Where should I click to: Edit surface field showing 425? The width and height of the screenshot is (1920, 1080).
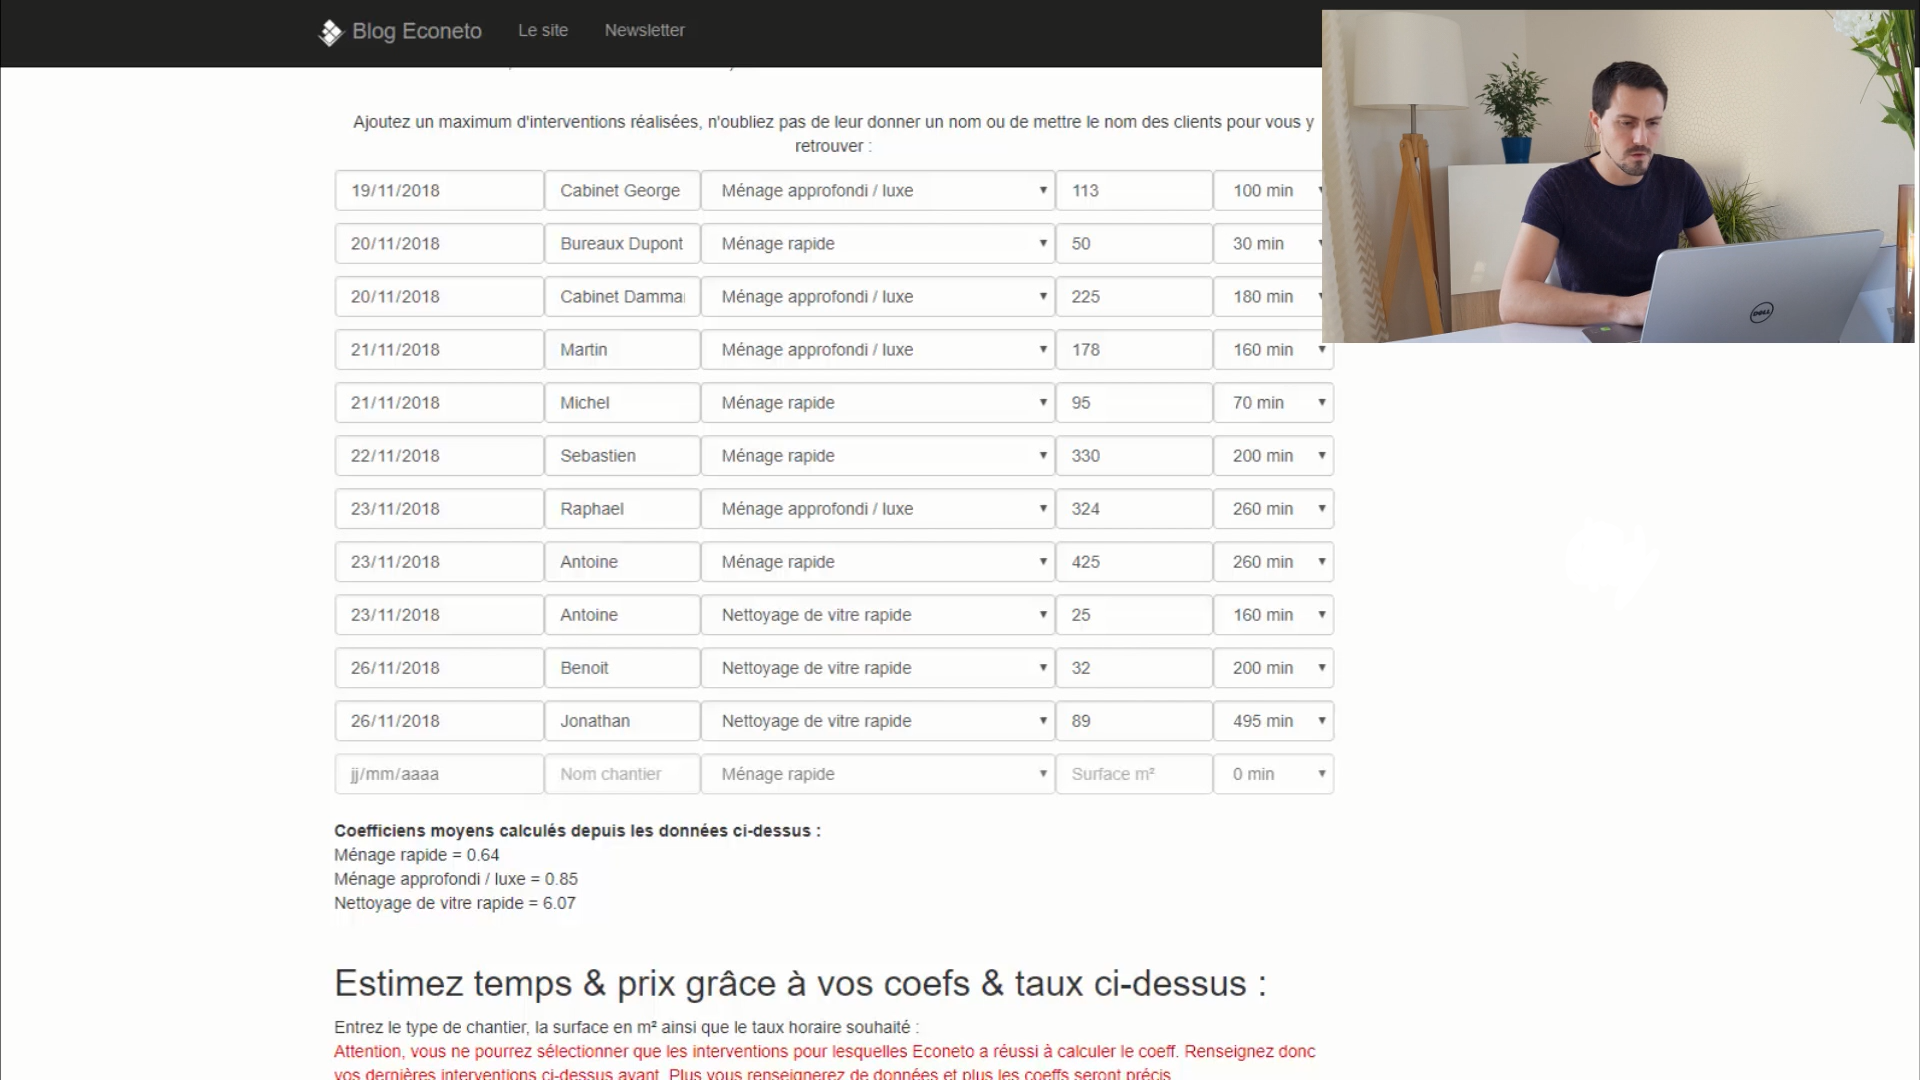click(1134, 561)
